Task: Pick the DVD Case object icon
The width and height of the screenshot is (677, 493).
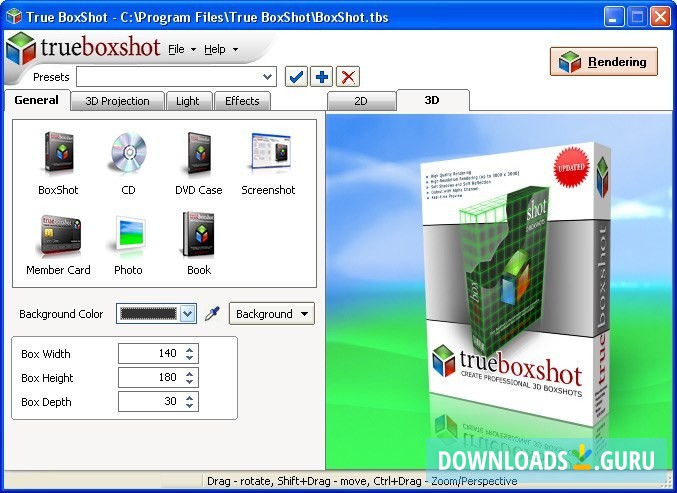Action: click(199, 154)
